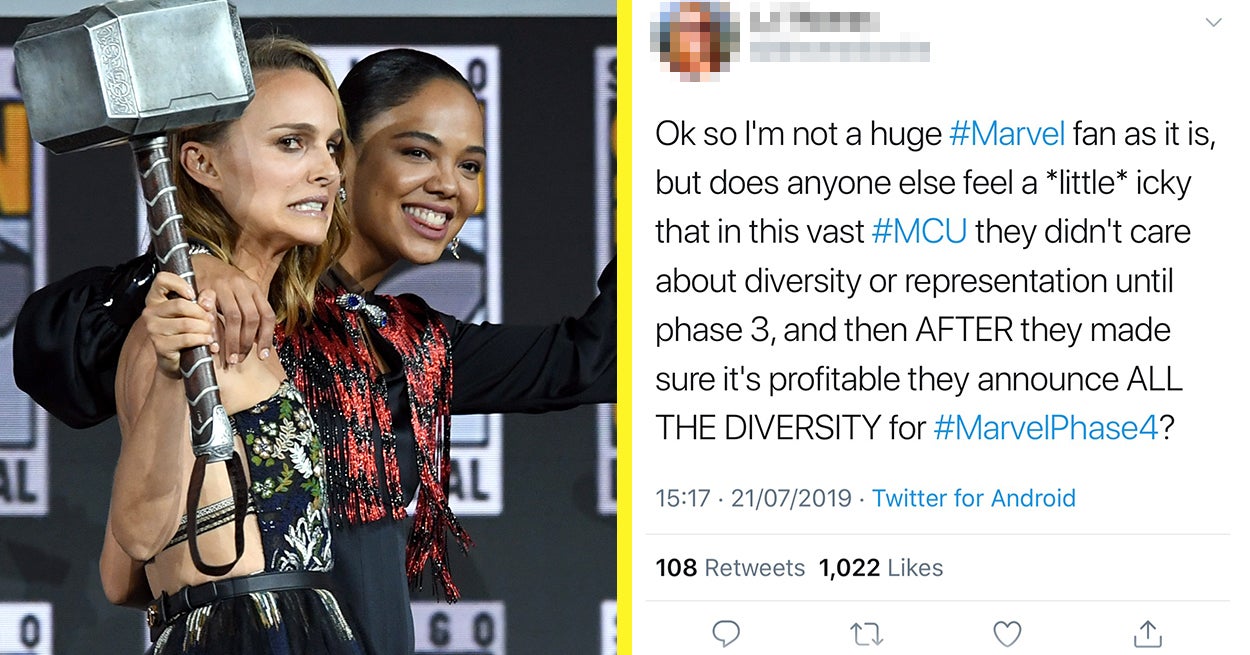The height and width of the screenshot is (655, 1250).
Task: Open the #Marvel hashtag
Action: coord(1006,134)
